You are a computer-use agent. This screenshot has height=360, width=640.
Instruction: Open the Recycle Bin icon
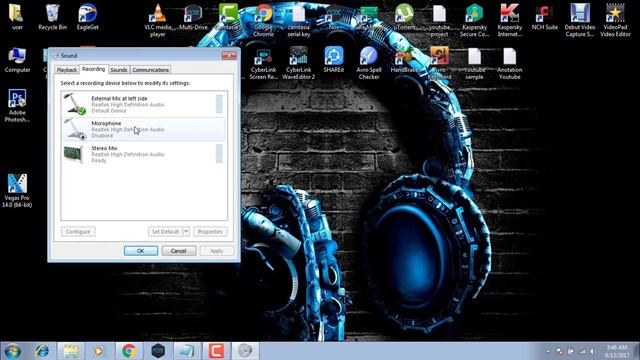[52, 17]
